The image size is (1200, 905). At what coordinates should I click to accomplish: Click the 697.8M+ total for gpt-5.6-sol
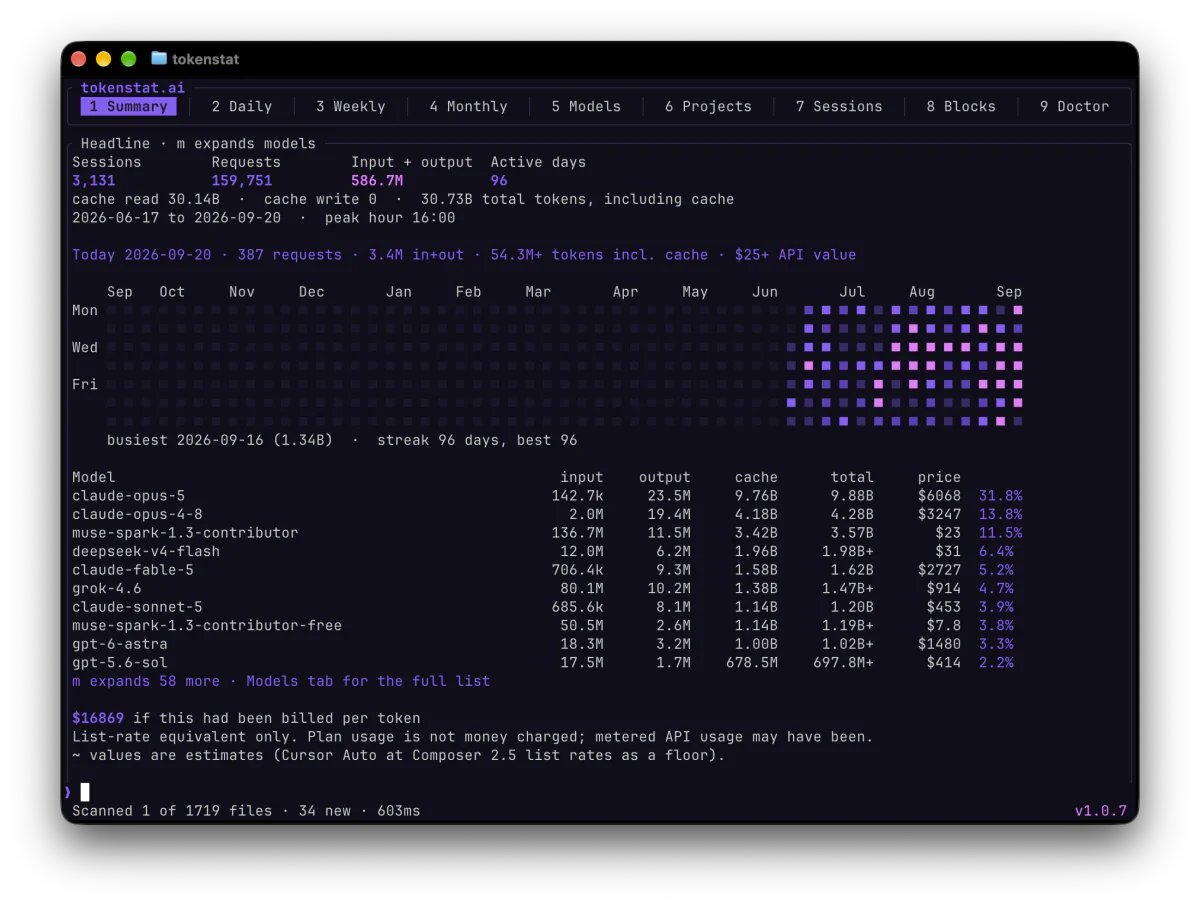[844, 662]
